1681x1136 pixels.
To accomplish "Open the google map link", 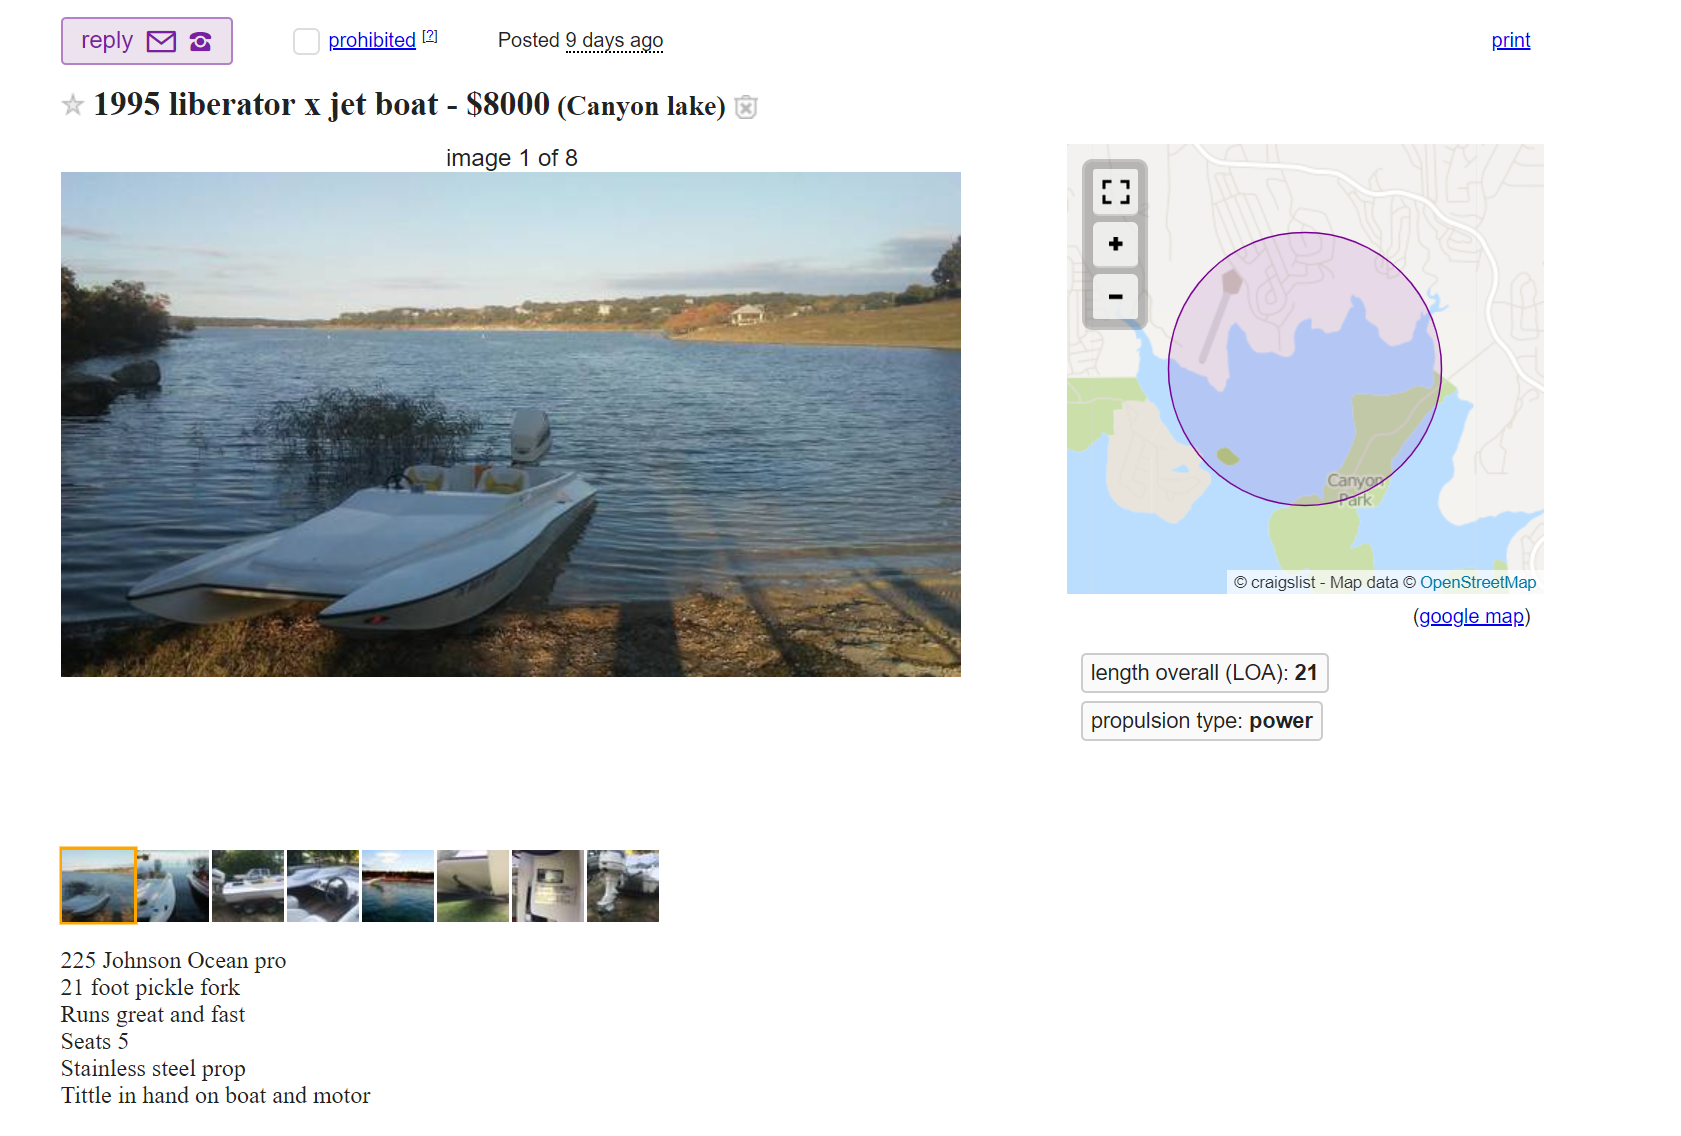I will click(1471, 616).
